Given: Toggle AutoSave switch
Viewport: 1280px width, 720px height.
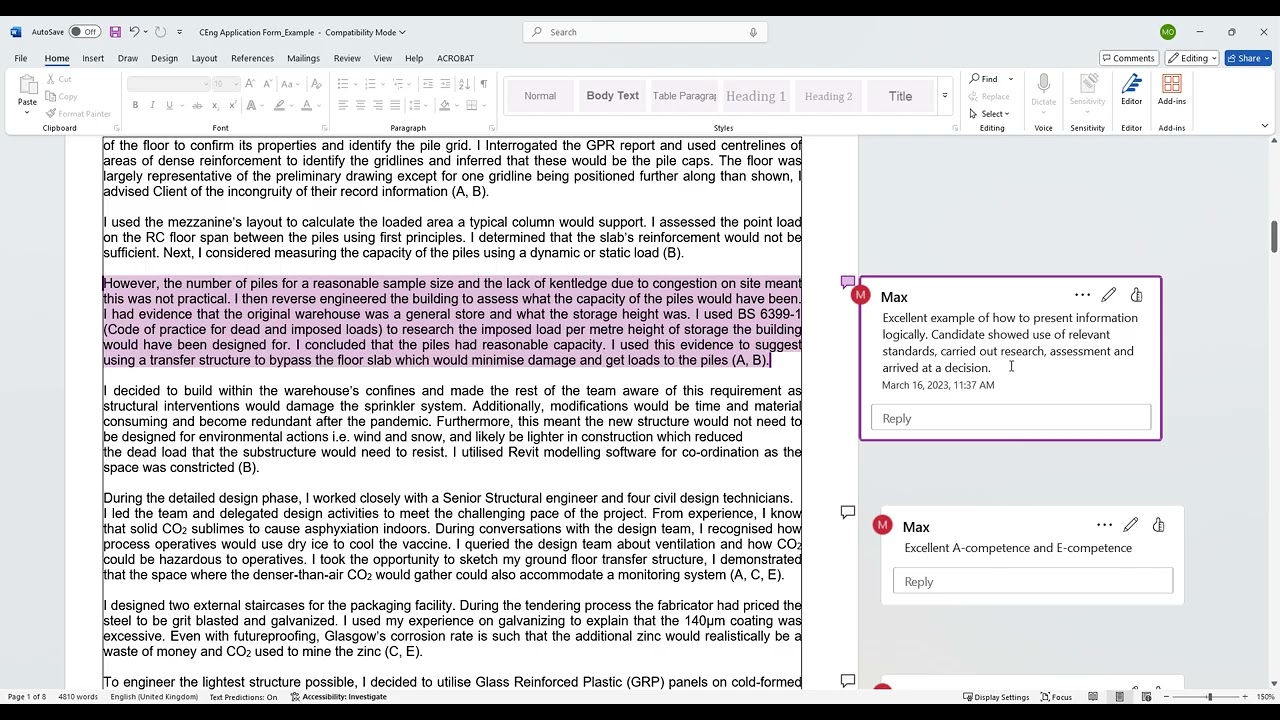Looking at the screenshot, I should pyautogui.click(x=84, y=32).
